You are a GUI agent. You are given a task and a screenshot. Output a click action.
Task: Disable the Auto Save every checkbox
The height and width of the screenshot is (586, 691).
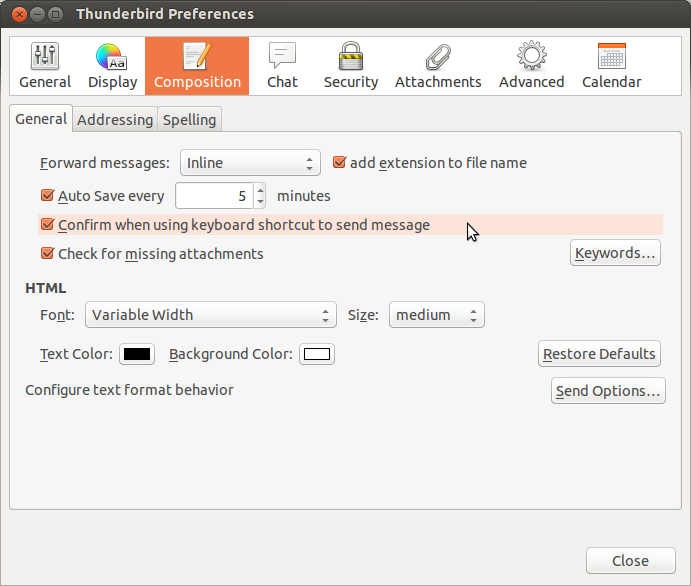click(47, 196)
